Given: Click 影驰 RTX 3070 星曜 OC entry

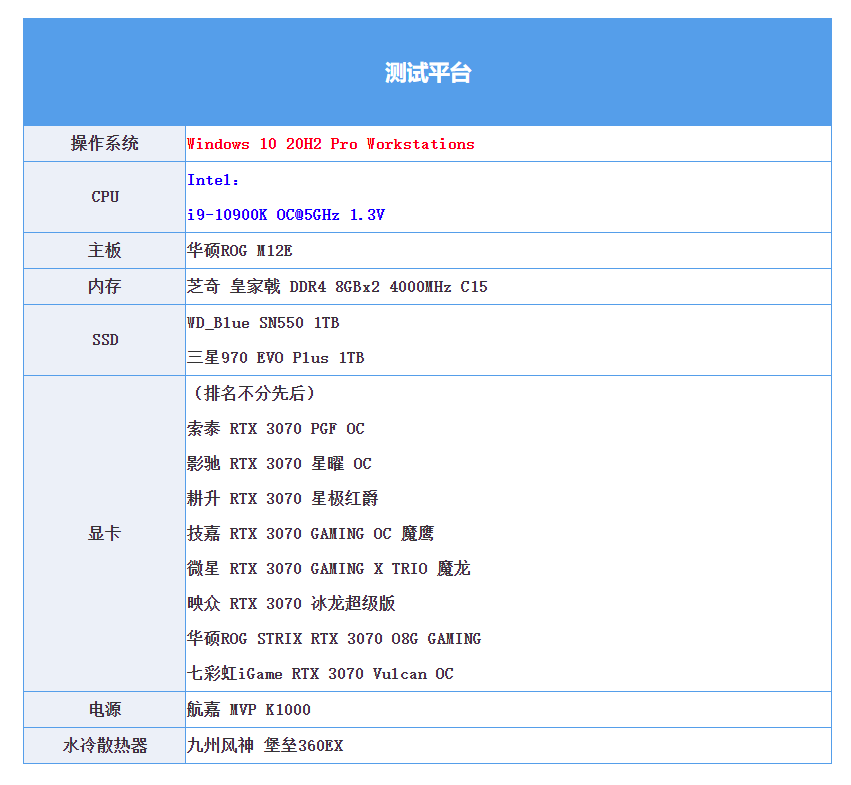Looking at the screenshot, I should 280,463.
